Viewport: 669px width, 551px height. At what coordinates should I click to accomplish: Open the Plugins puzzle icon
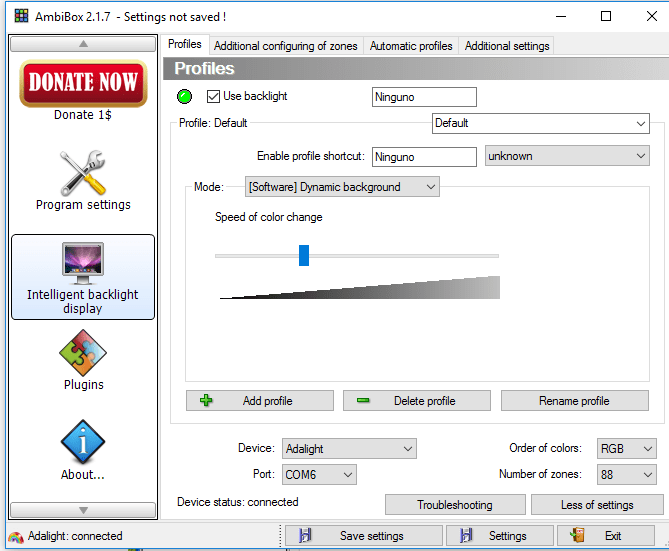click(83, 353)
